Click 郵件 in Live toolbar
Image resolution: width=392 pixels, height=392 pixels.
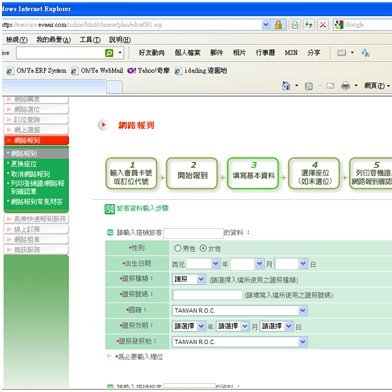coord(216,53)
